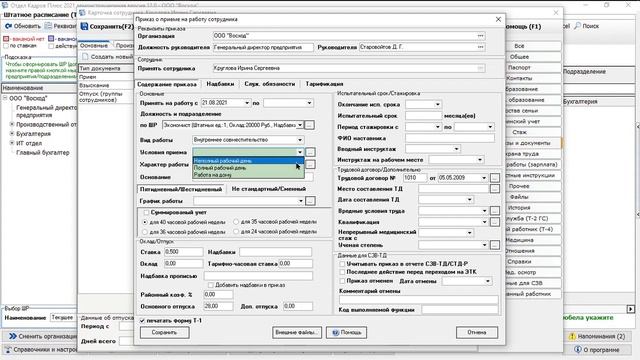The width and height of the screenshot is (640, 360).
Task: Toggle Суммированный учет checkbox
Action: (x=146, y=212)
